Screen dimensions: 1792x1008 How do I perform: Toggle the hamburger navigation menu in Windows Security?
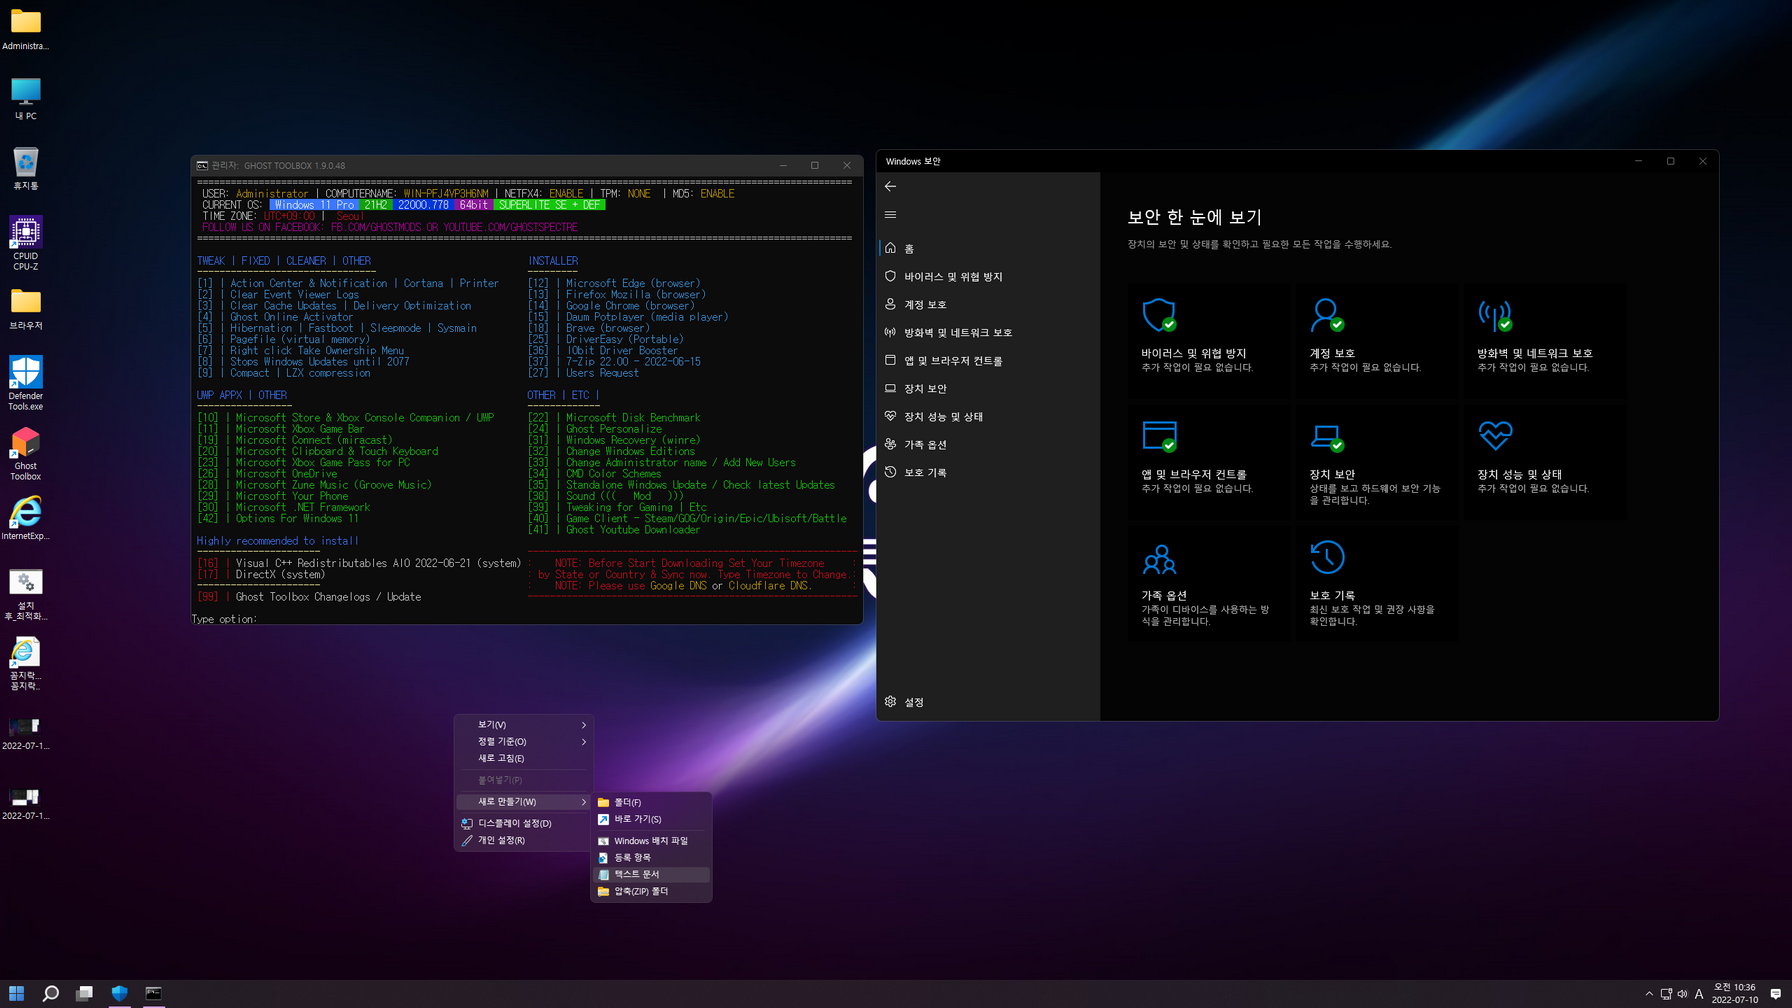890,215
